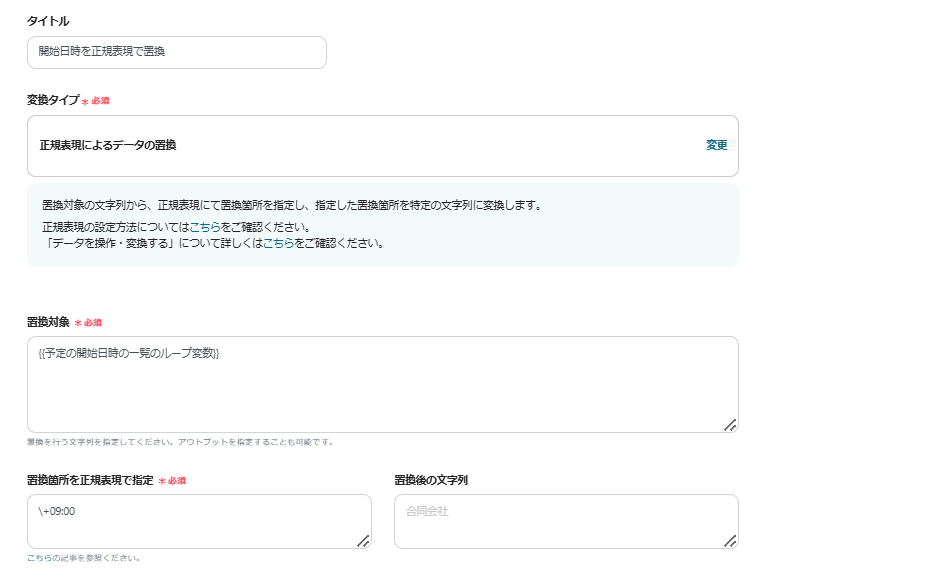Click the 合同会社 placeholder text field

coord(566,521)
